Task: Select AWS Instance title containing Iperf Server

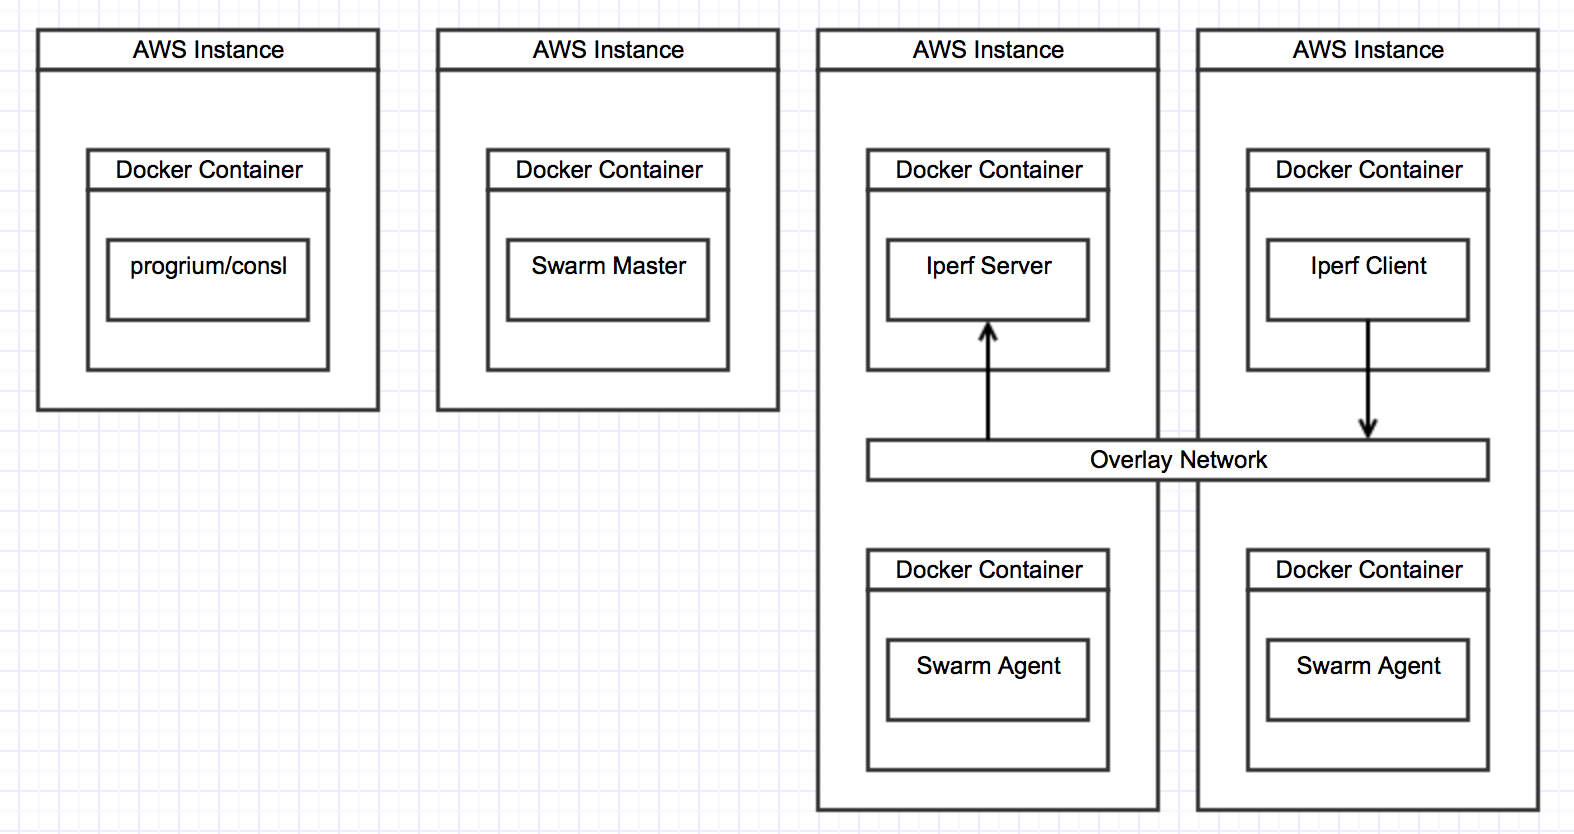Action: pos(988,50)
